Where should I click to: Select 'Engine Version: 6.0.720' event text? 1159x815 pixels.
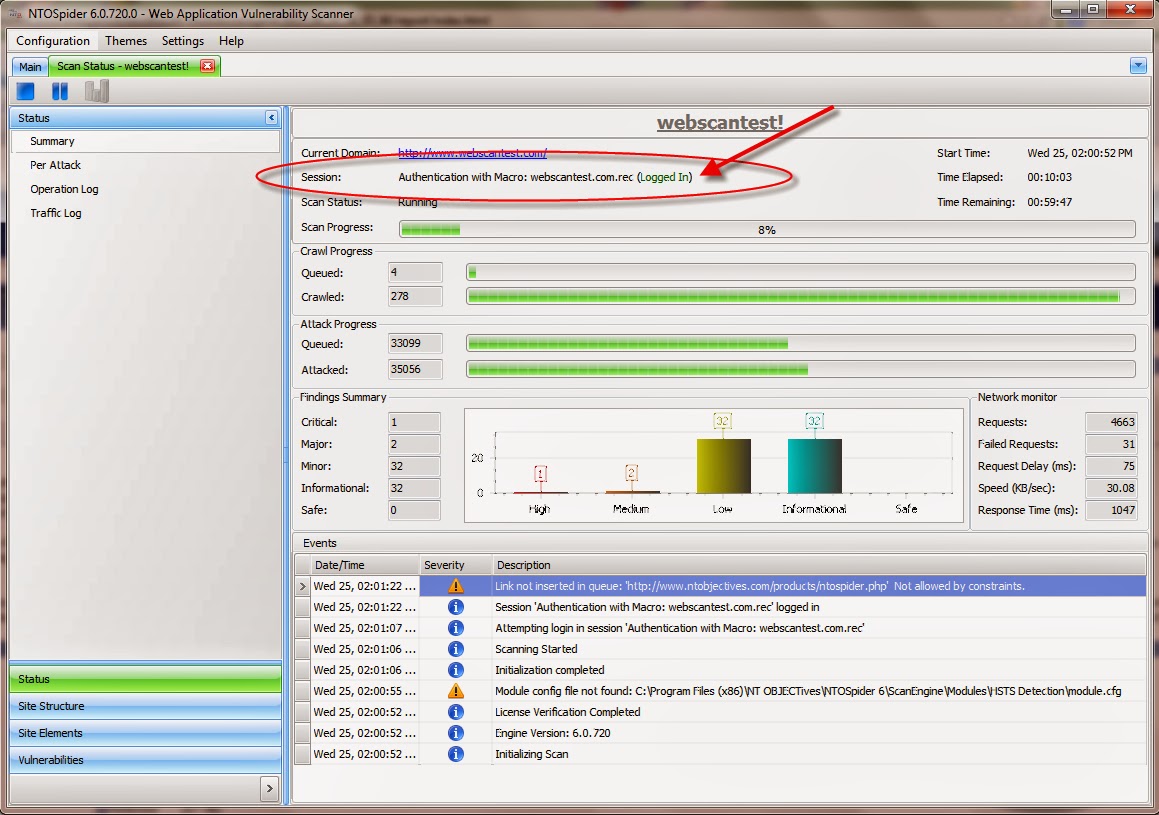coord(552,733)
